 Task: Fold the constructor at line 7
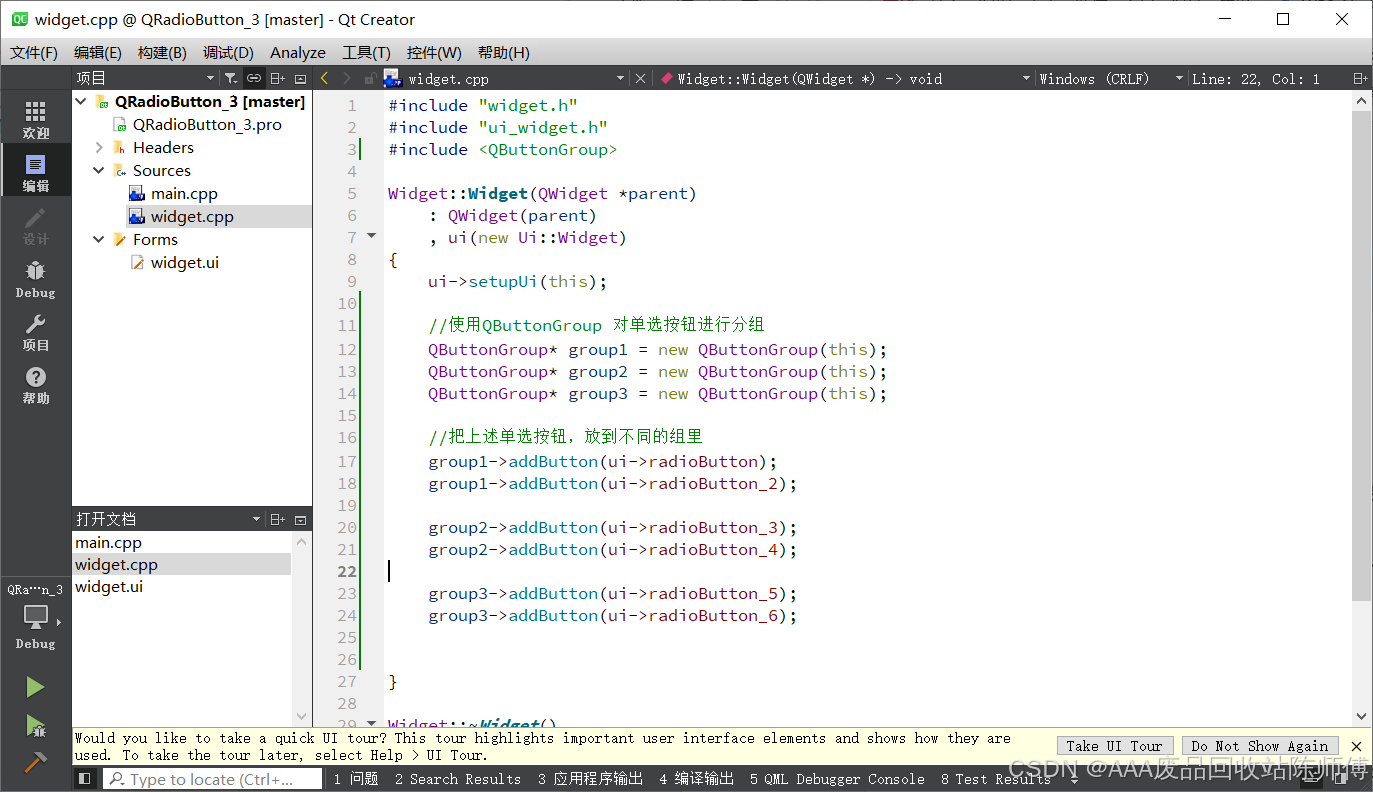tap(372, 236)
